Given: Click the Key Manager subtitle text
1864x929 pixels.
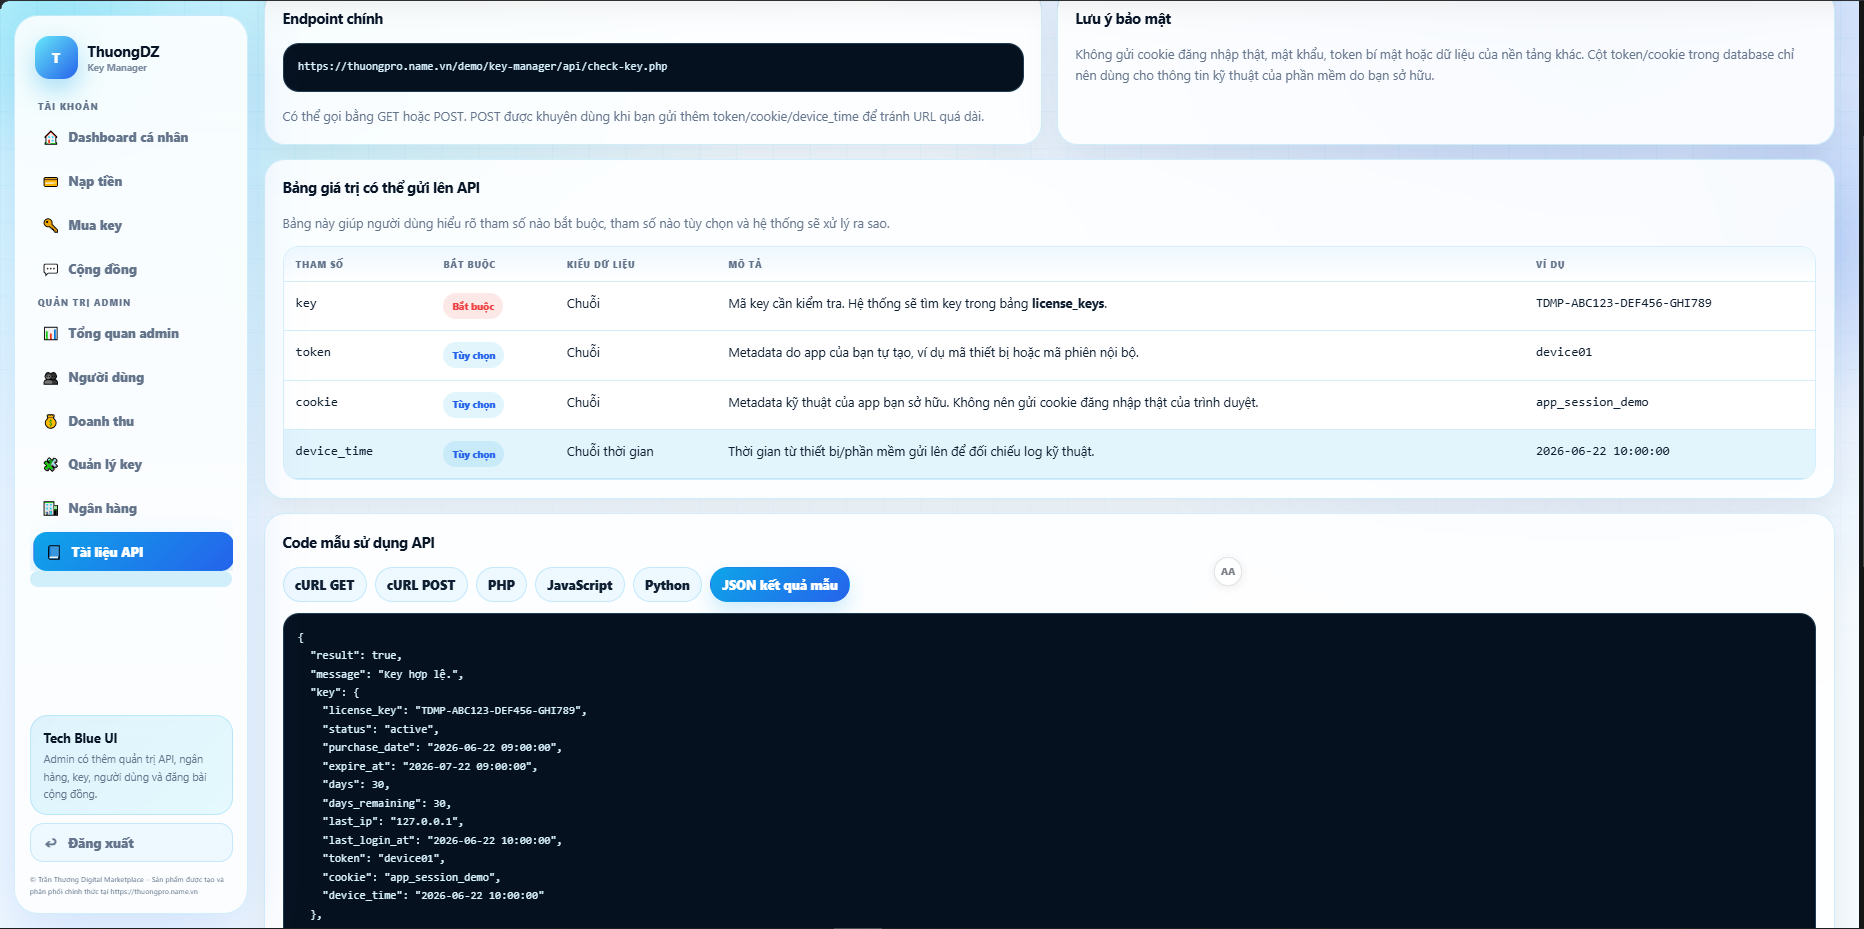Looking at the screenshot, I should 117,68.
